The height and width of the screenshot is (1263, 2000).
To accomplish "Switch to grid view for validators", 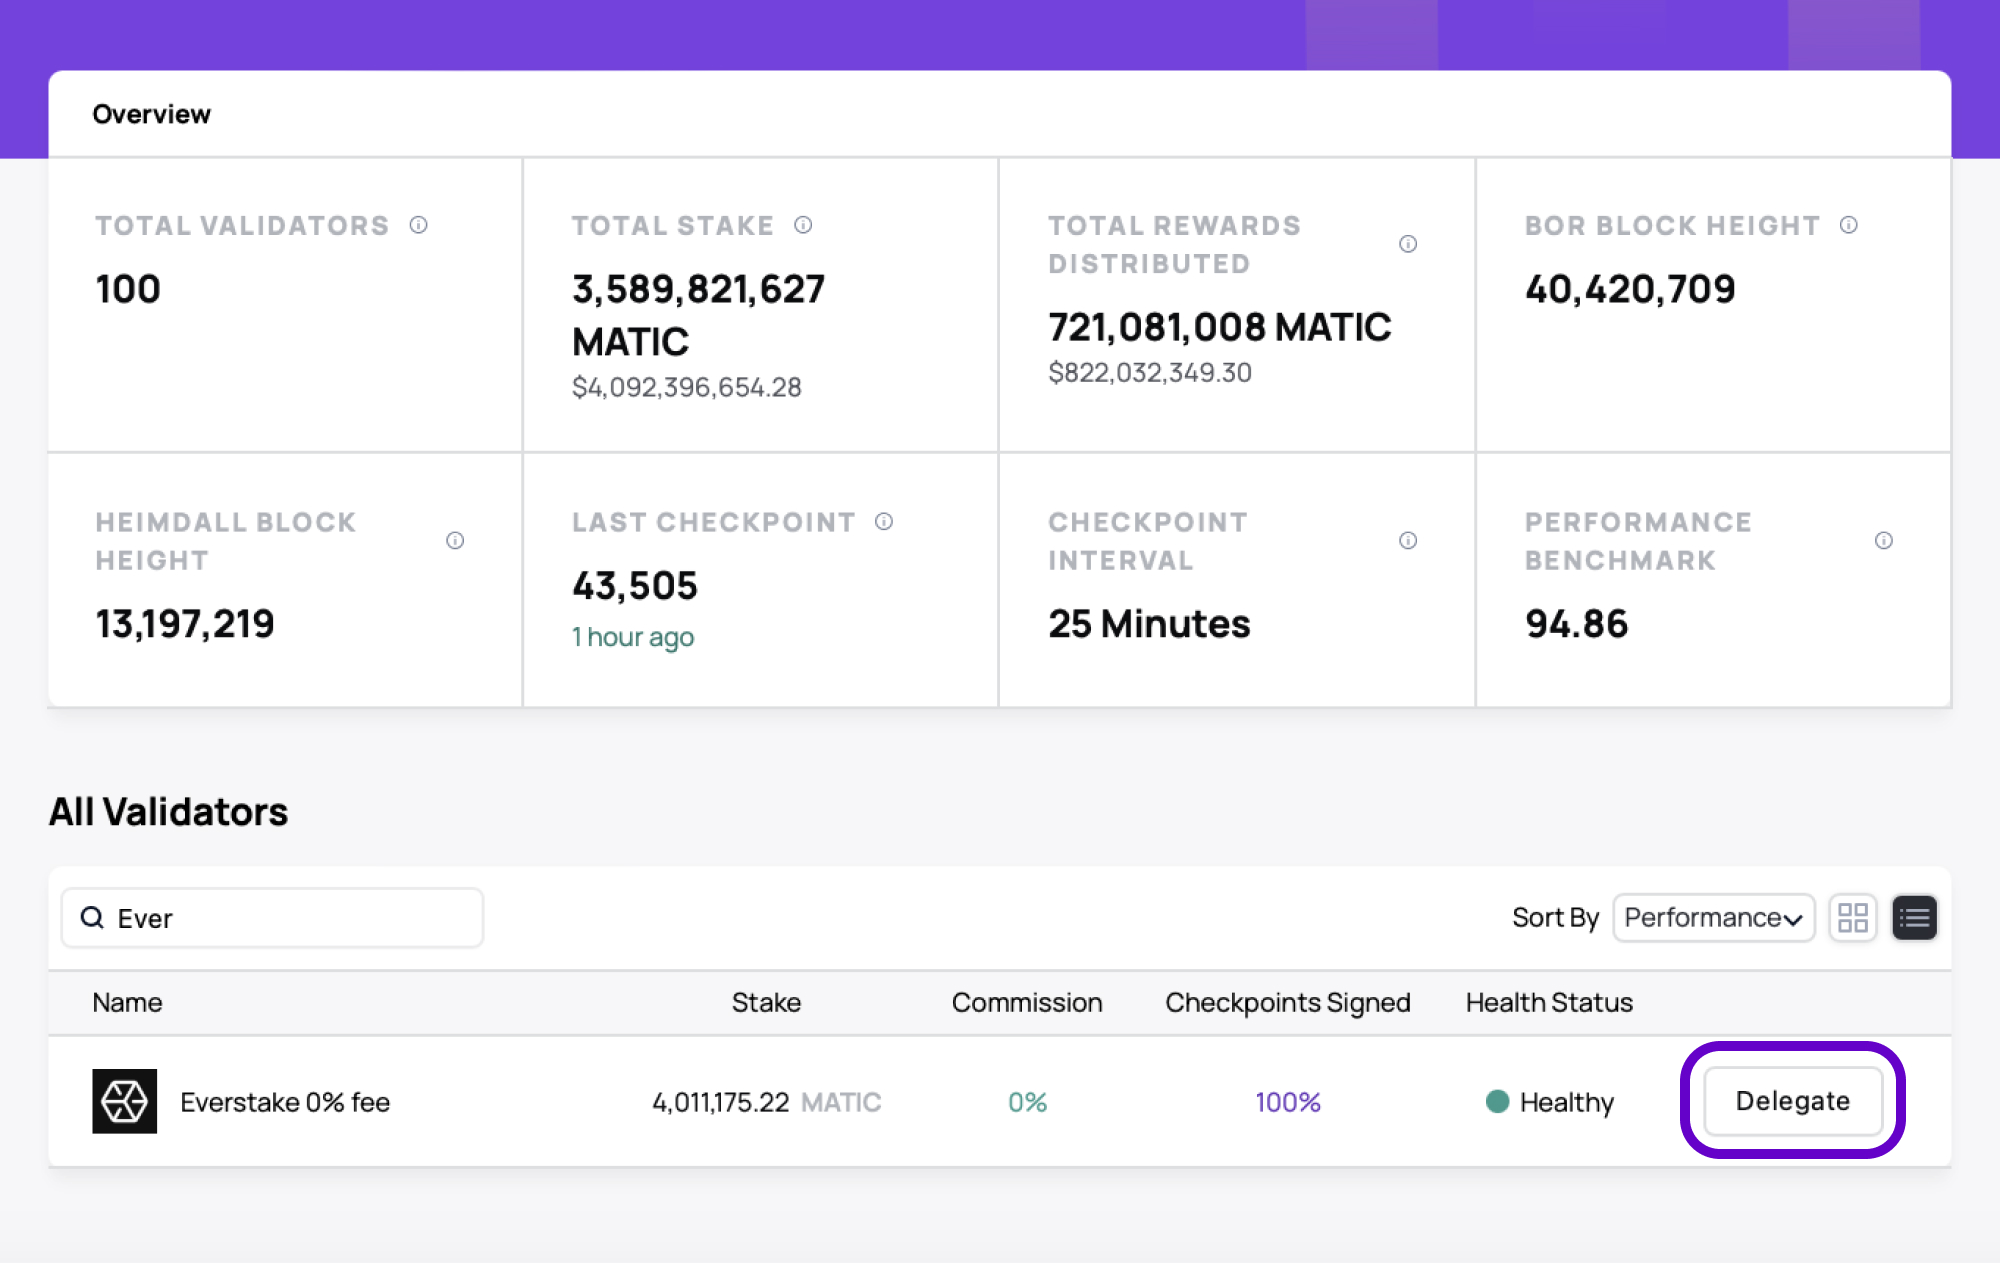I will (x=1853, y=917).
